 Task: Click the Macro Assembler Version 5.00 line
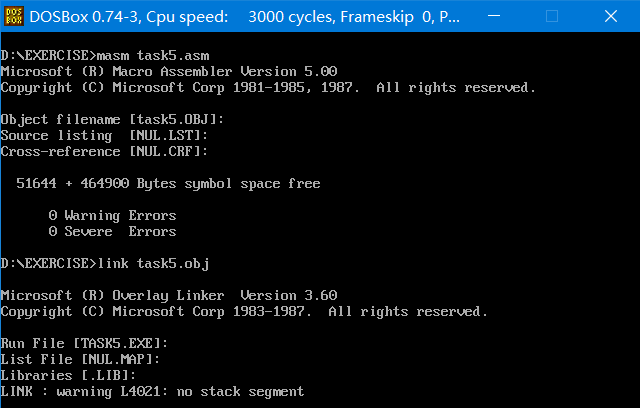(169, 71)
